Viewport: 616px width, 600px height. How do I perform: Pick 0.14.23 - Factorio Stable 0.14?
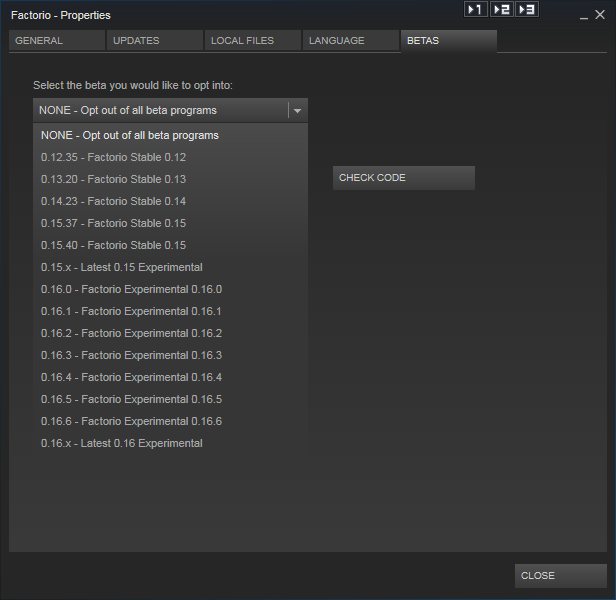click(x=170, y=201)
